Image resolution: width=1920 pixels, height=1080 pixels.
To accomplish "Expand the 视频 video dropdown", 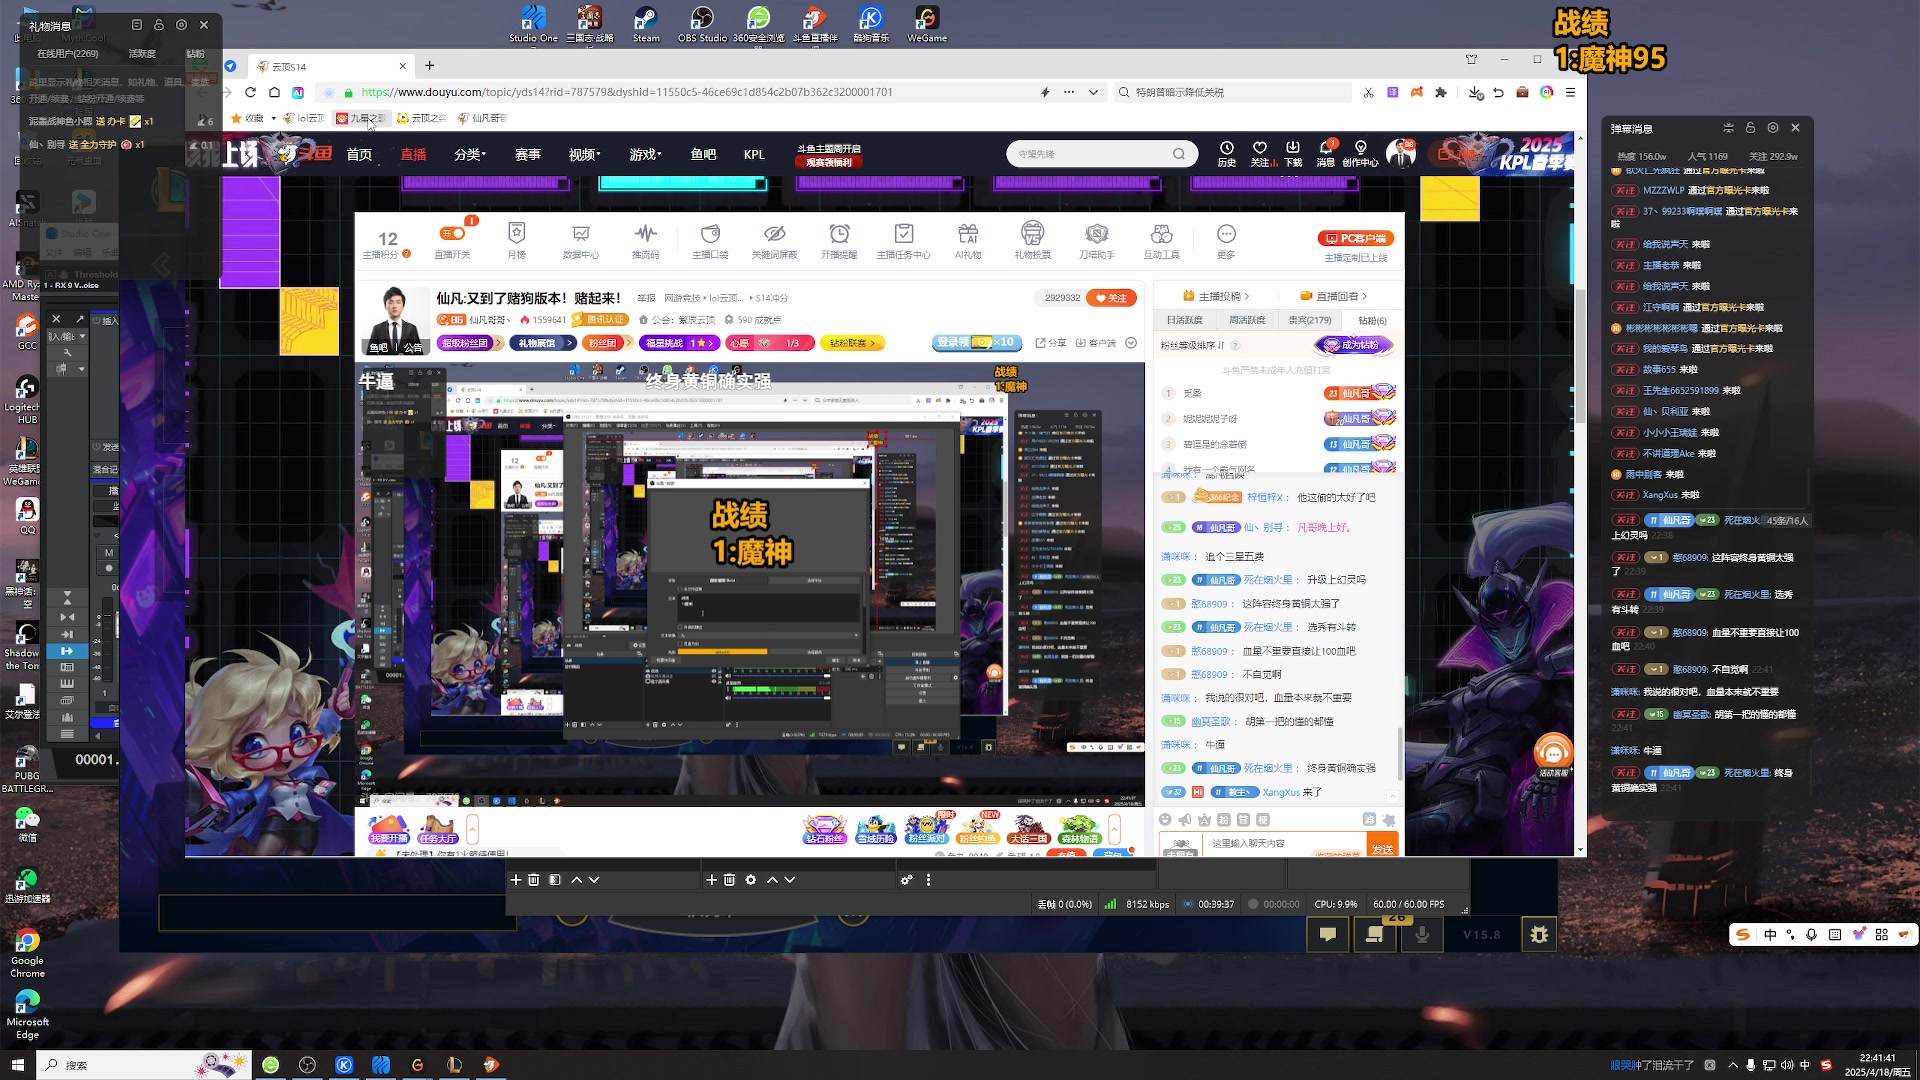I will (x=584, y=154).
